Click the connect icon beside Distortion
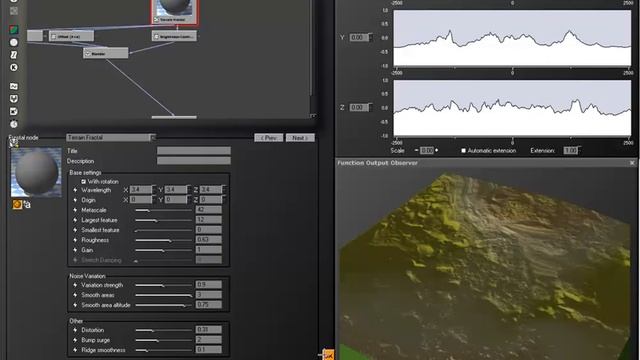This screenshot has height=360, width=640. point(75,330)
